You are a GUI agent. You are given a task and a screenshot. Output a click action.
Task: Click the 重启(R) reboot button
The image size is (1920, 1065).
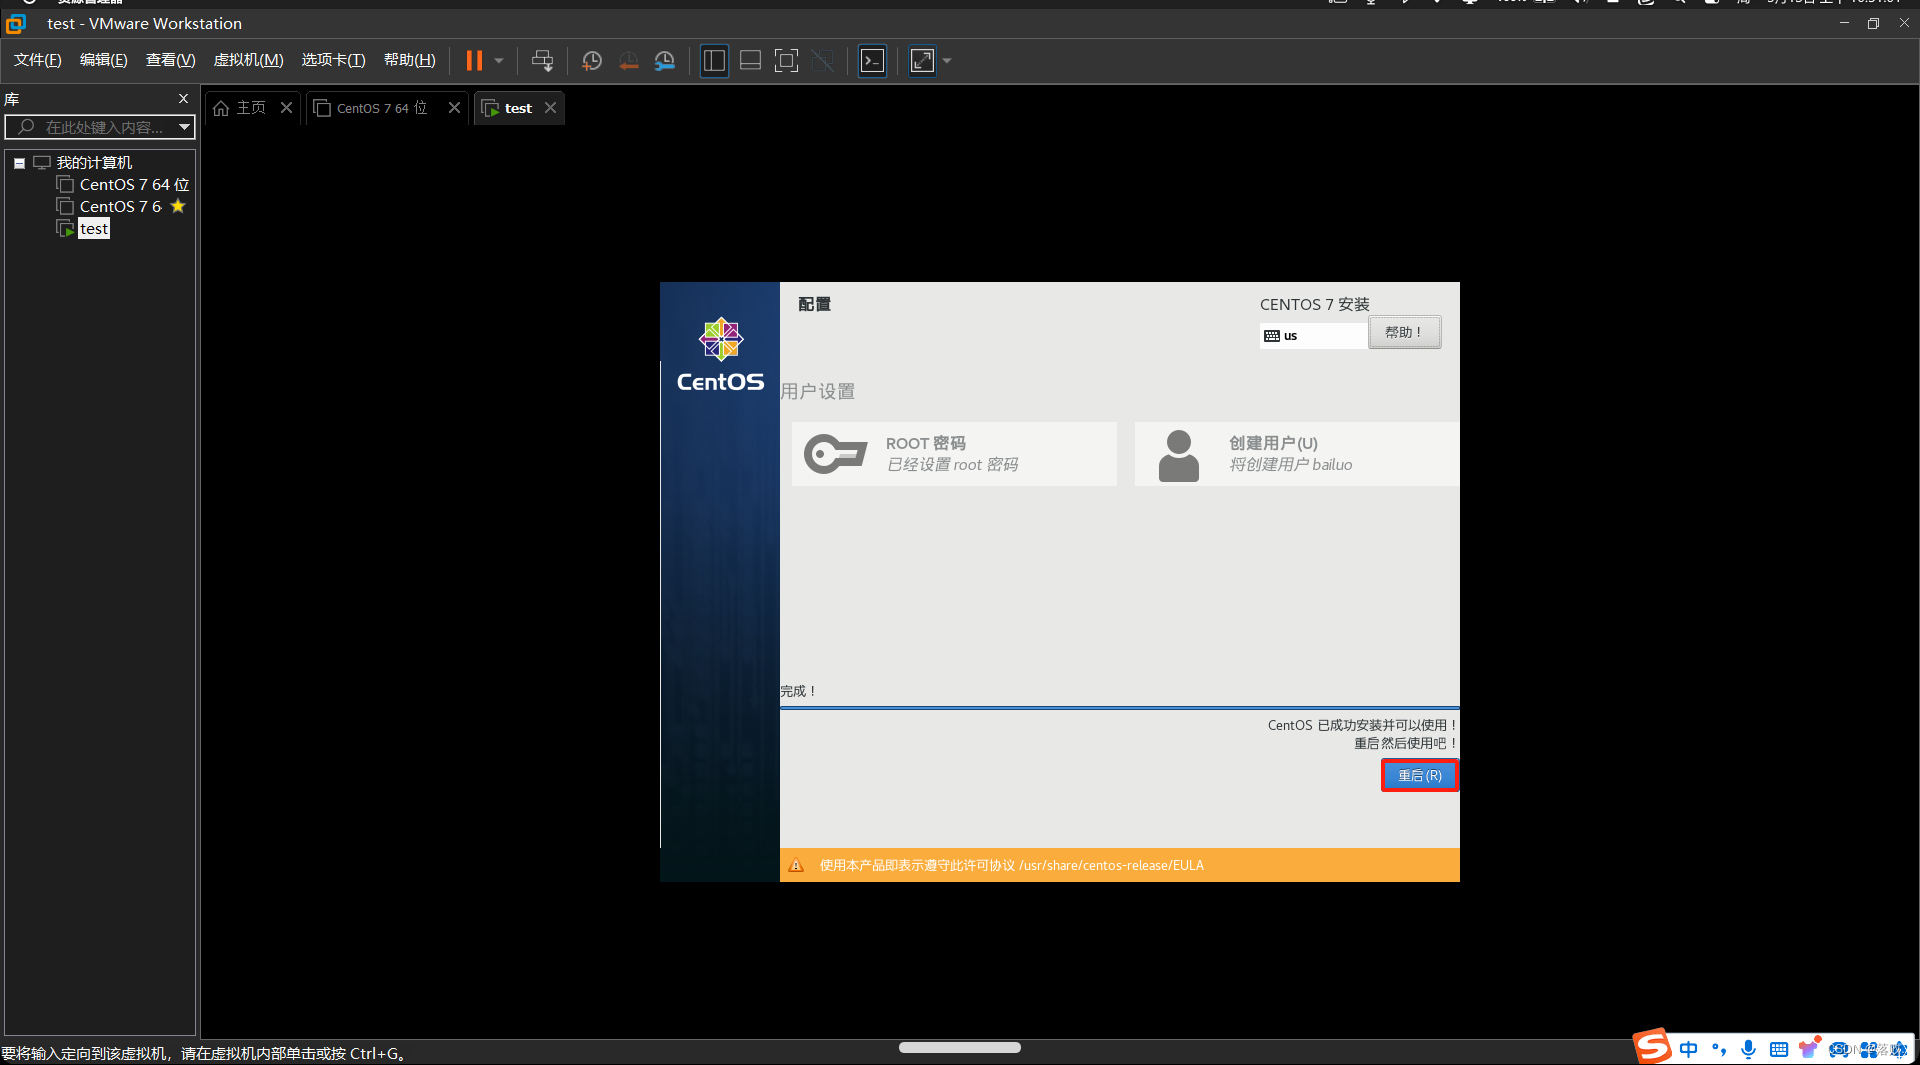coord(1420,776)
